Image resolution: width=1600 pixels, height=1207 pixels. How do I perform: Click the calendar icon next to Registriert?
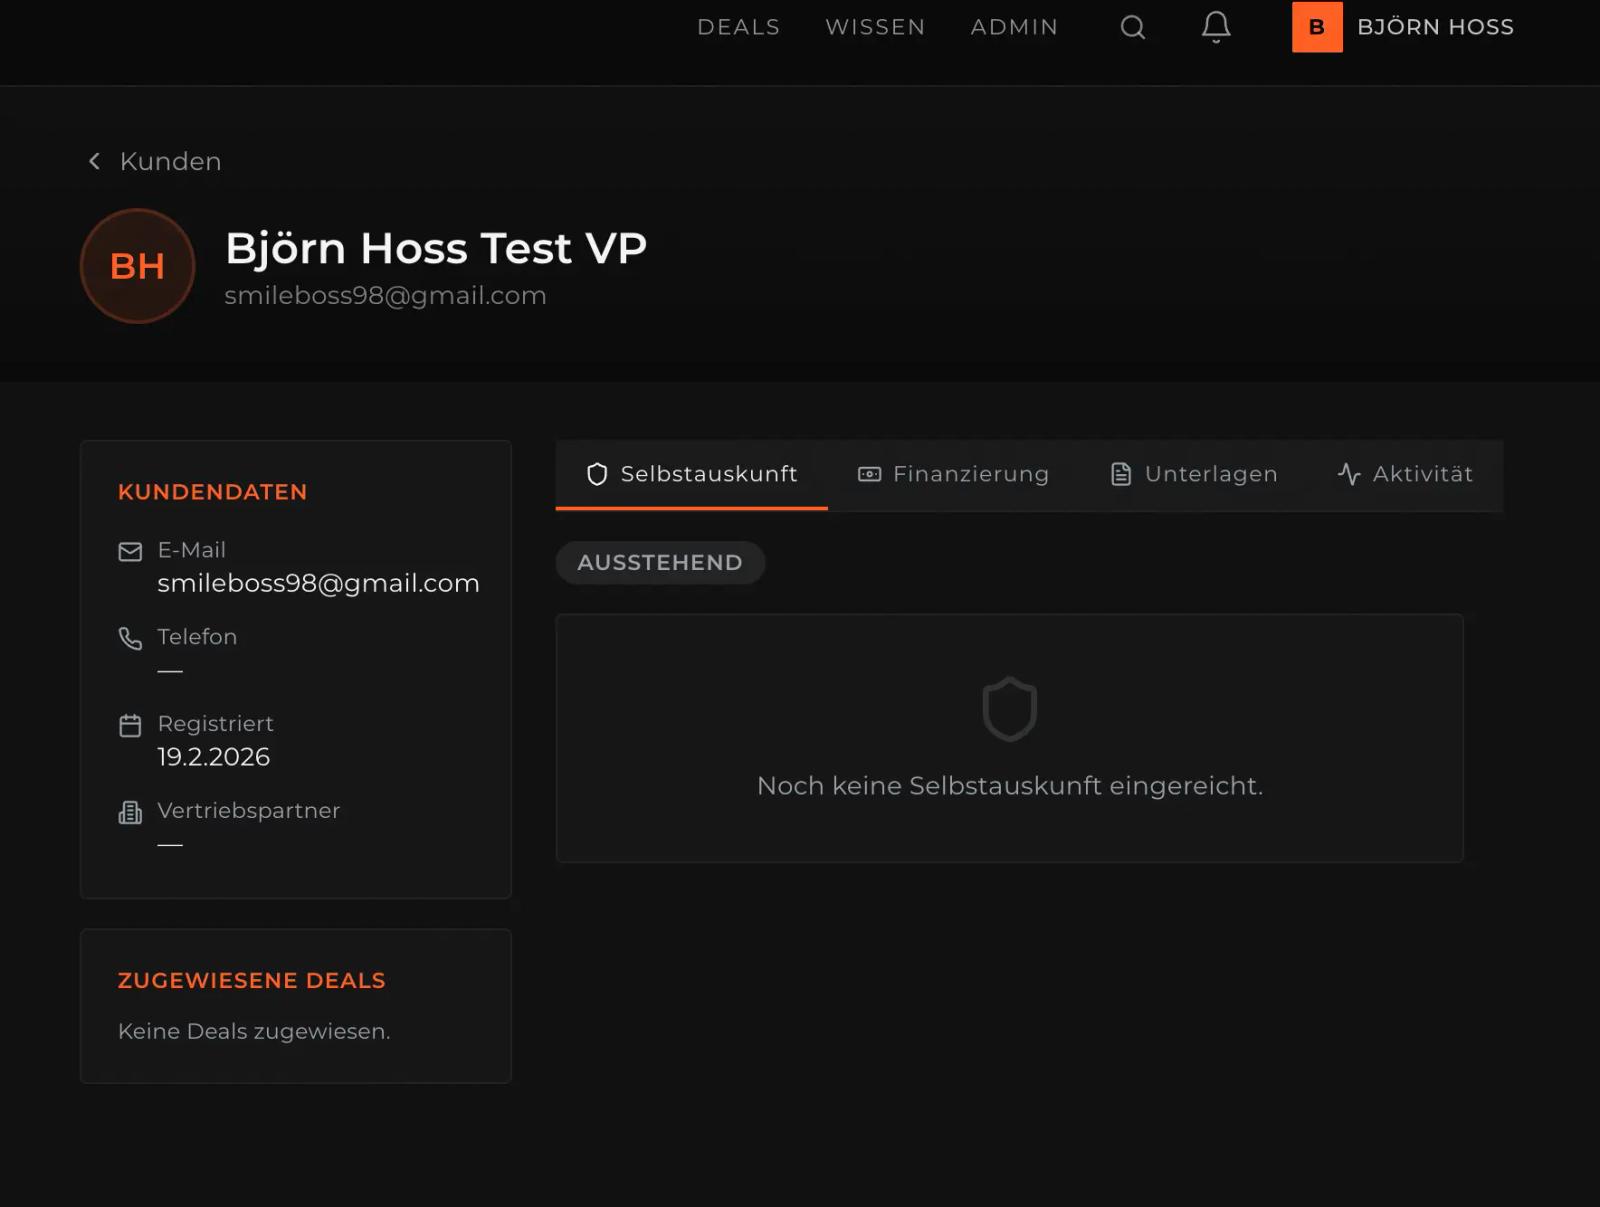(x=130, y=725)
